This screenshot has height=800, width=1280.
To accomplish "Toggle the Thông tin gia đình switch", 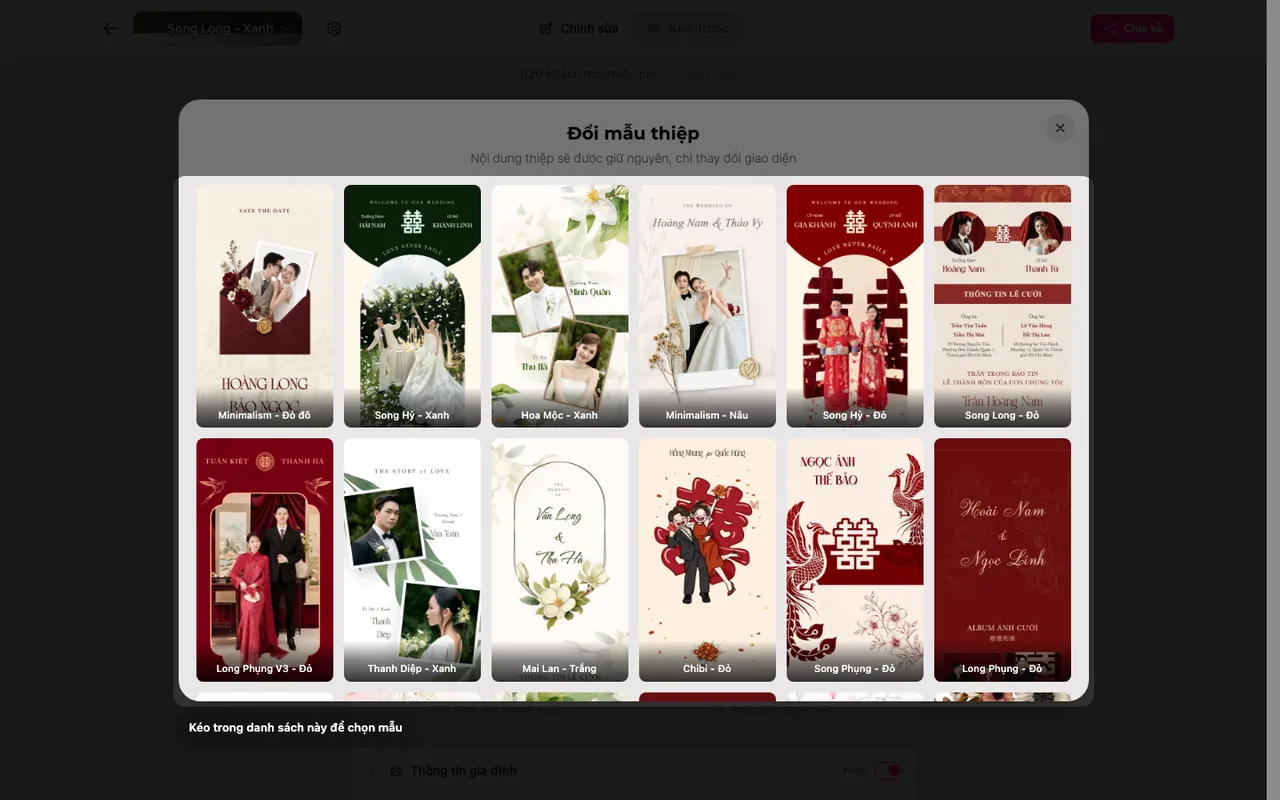I will [888, 770].
